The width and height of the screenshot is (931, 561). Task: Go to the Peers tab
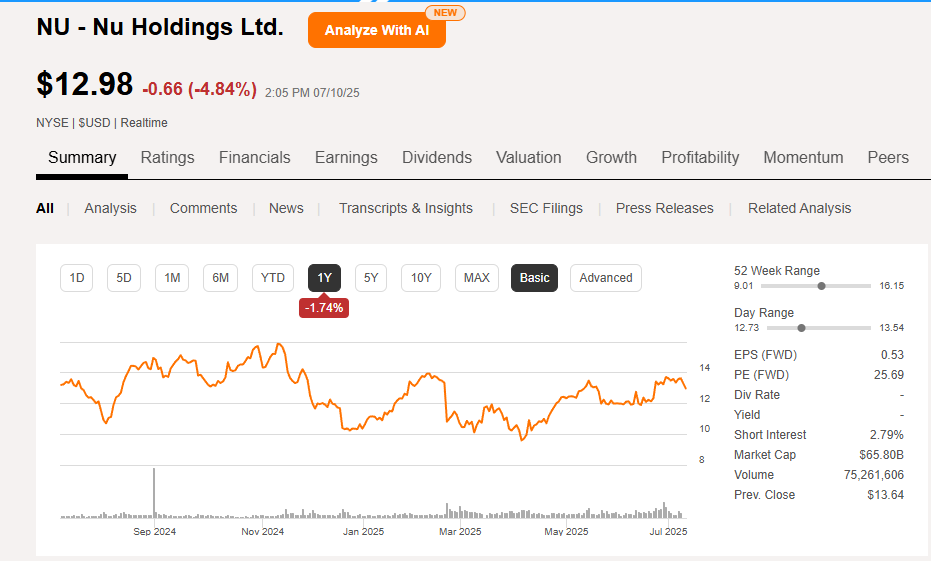(888, 157)
